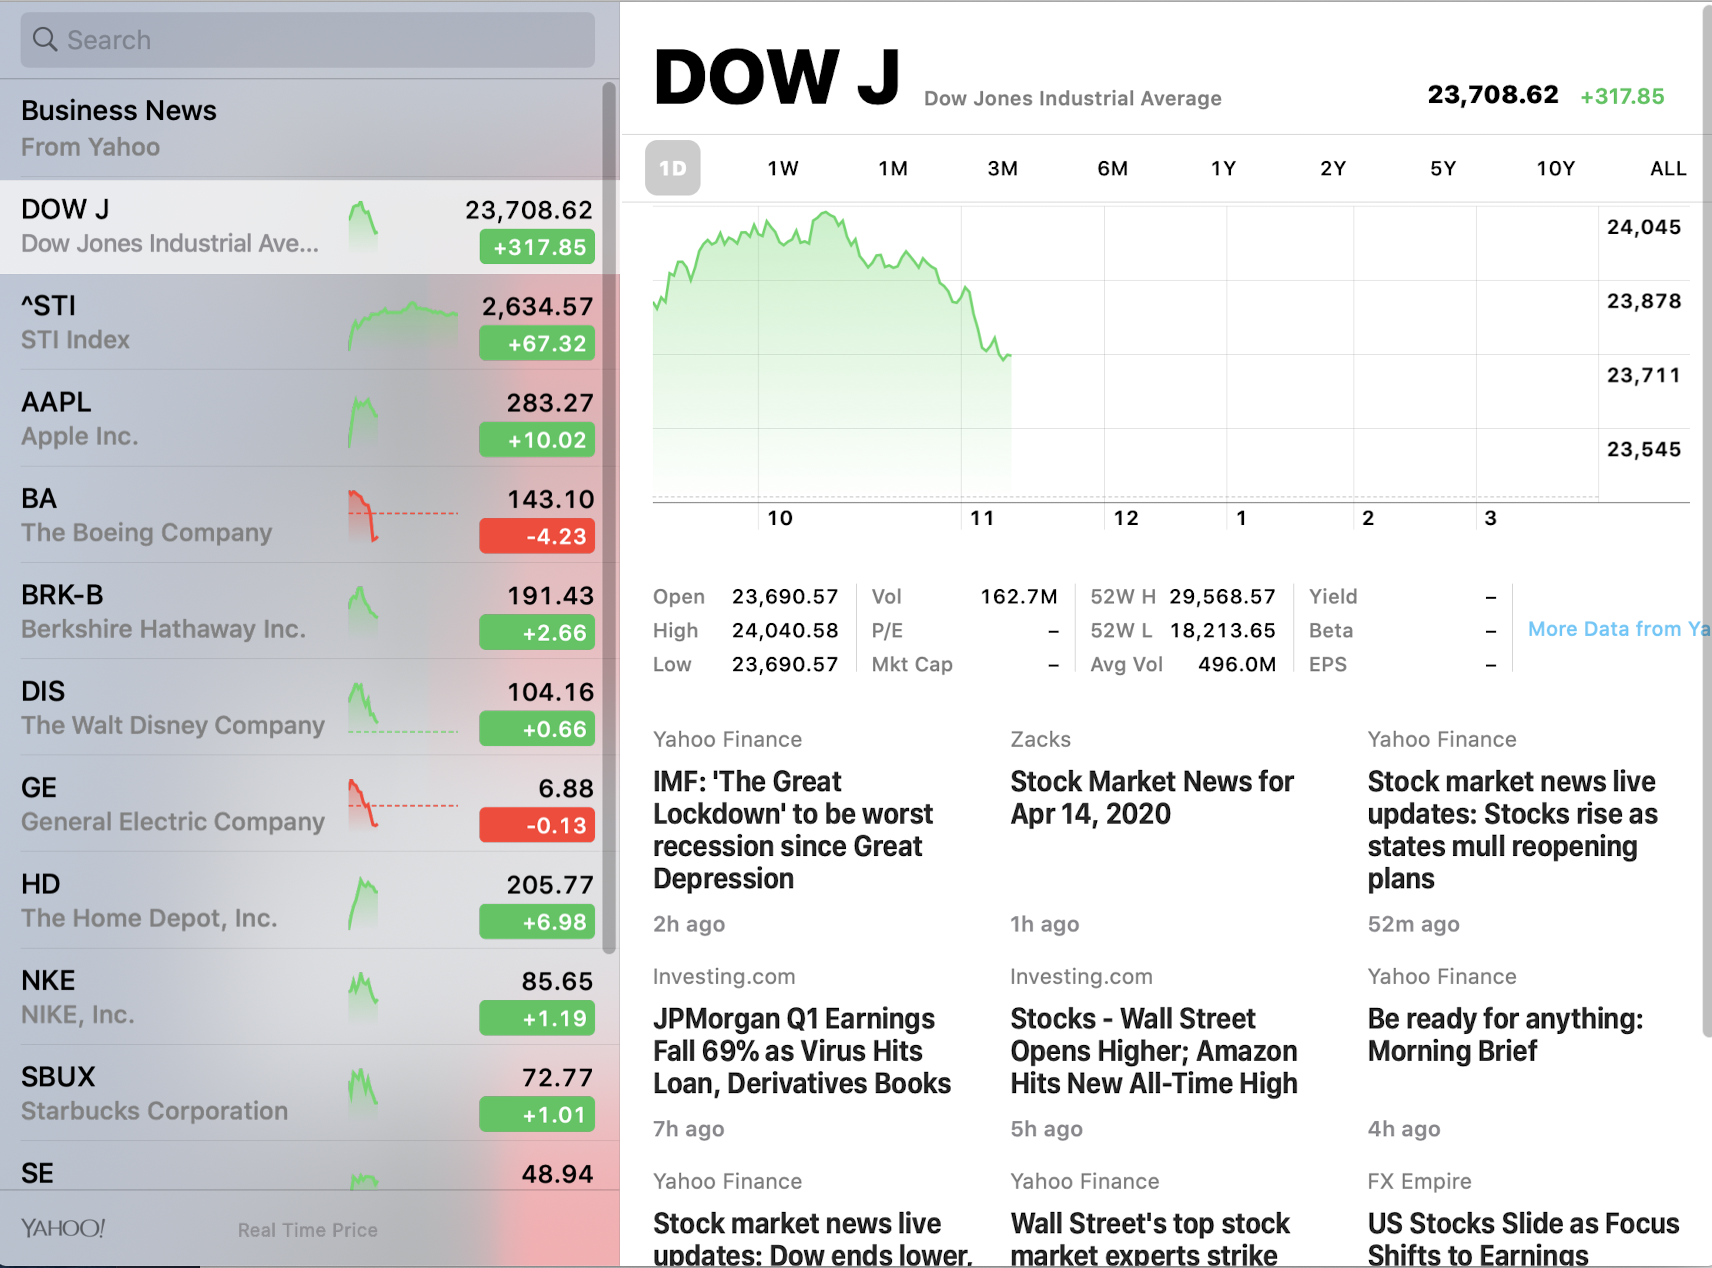The width and height of the screenshot is (1712, 1268).
Task: Click the Avg Vol value 496.0M
Action: [1237, 665]
